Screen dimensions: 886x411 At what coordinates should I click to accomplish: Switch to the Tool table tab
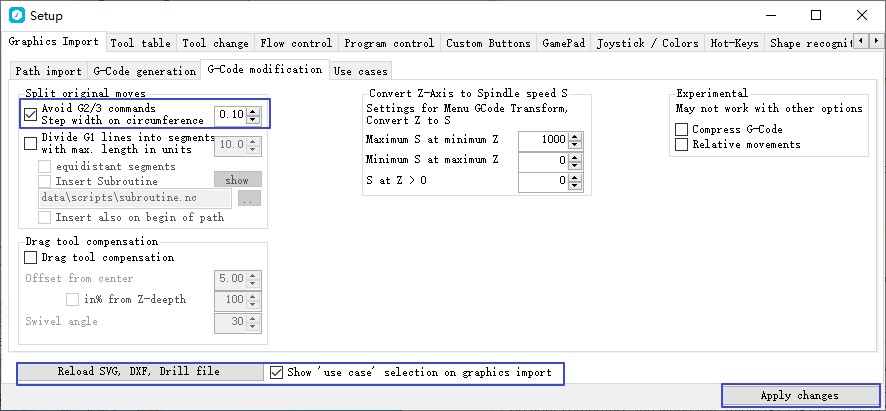(140, 43)
